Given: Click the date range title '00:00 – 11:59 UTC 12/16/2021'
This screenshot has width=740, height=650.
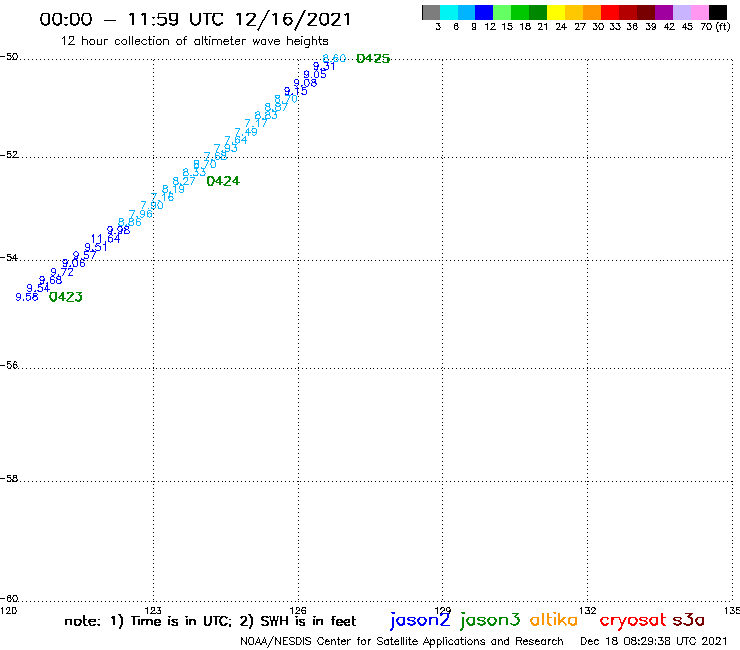Looking at the screenshot, I should pos(195,19).
